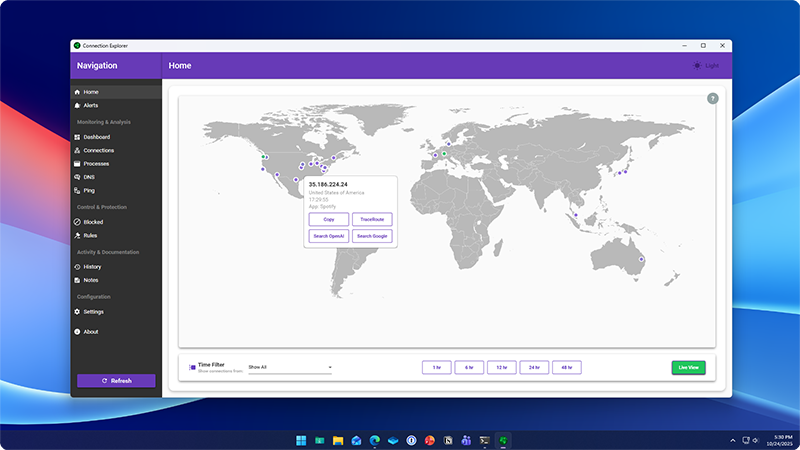The width and height of the screenshot is (800, 450).
Task: Select the Processes icon in sidebar
Action: coord(77,163)
